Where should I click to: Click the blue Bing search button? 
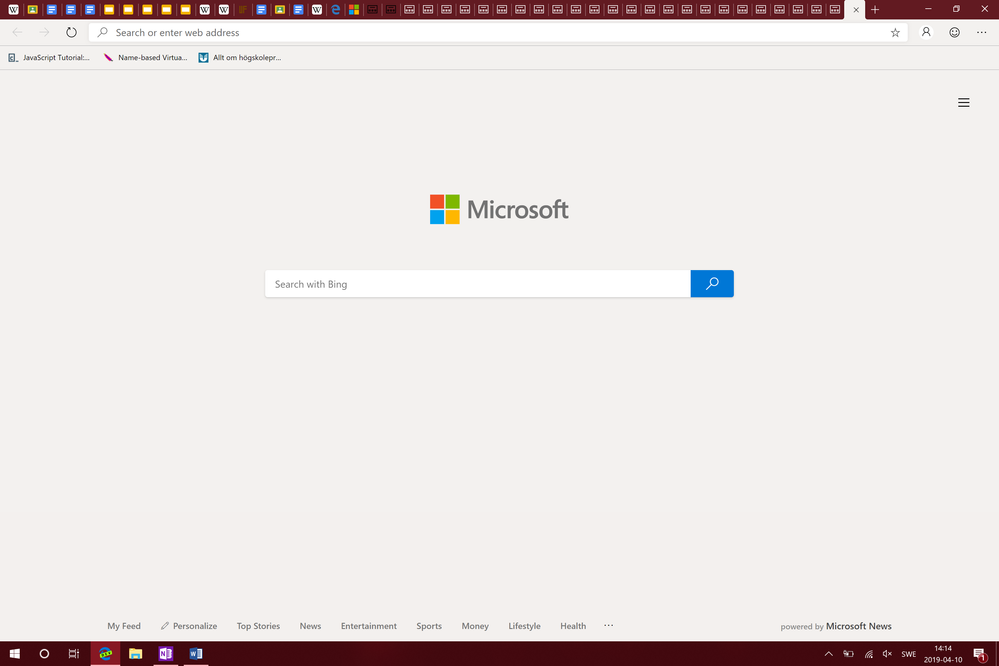point(712,284)
